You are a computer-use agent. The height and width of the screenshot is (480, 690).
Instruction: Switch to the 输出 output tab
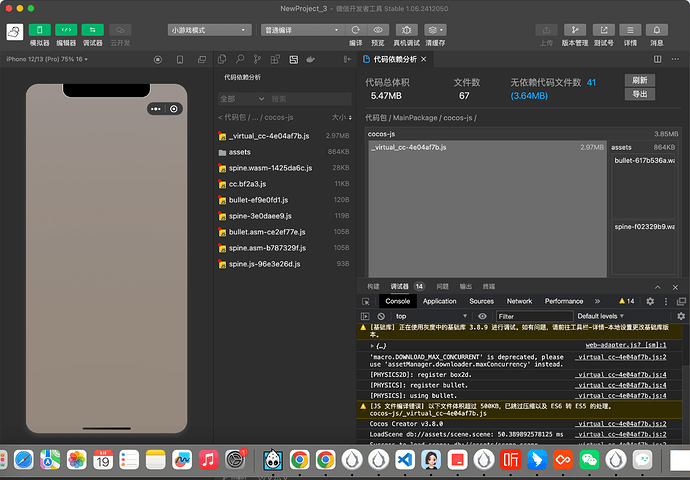click(466, 286)
